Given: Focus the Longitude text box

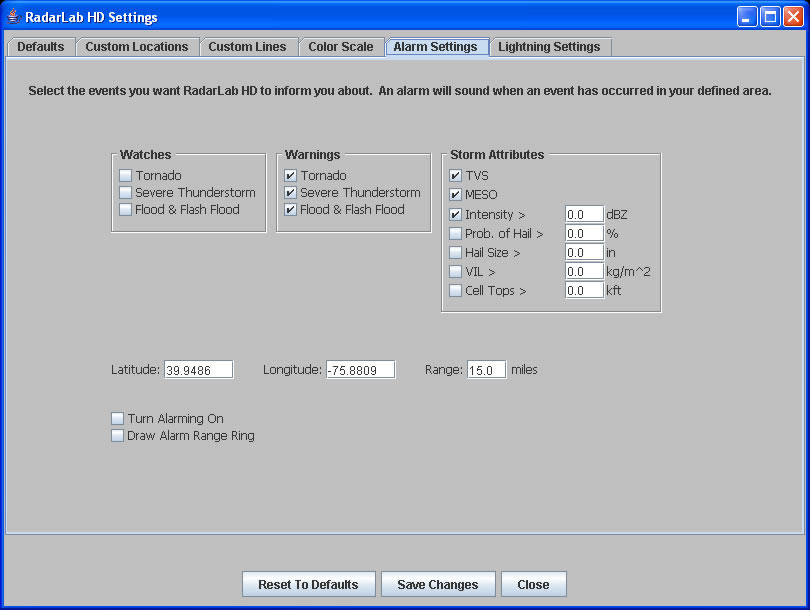Looking at the screenshot, I should (361, 370).
